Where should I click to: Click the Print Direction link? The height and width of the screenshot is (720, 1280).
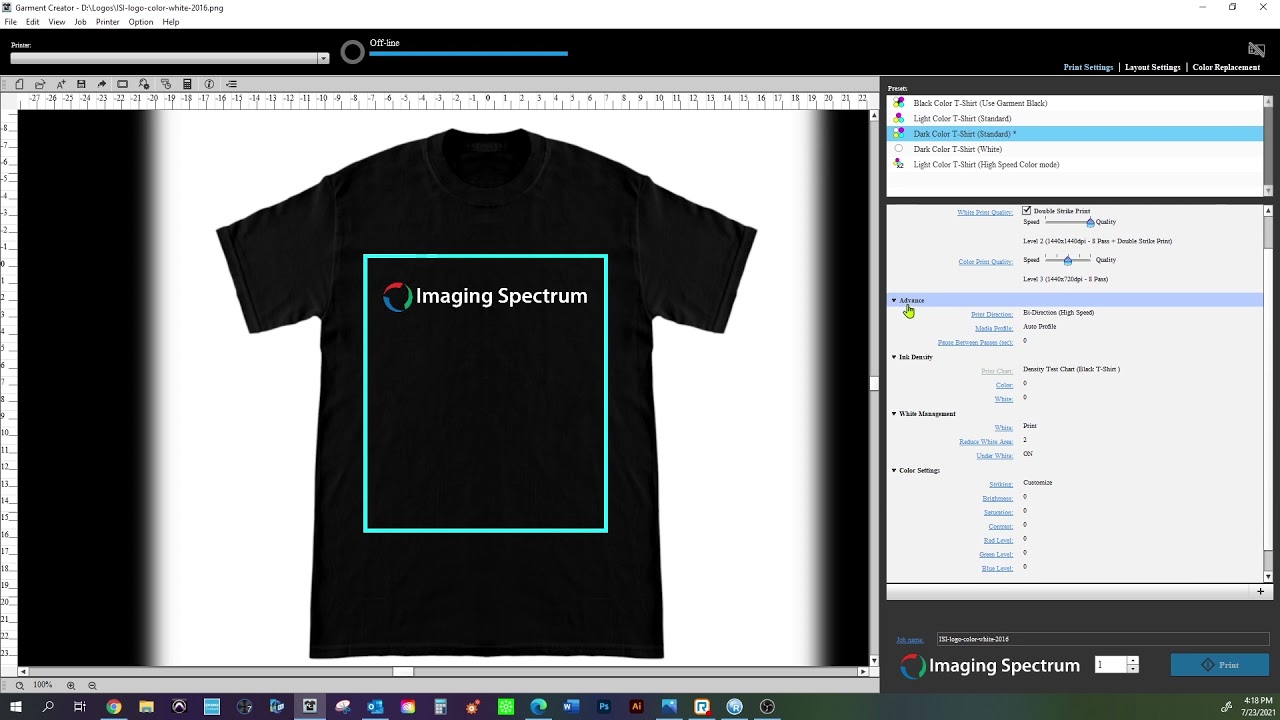point(991,314)
